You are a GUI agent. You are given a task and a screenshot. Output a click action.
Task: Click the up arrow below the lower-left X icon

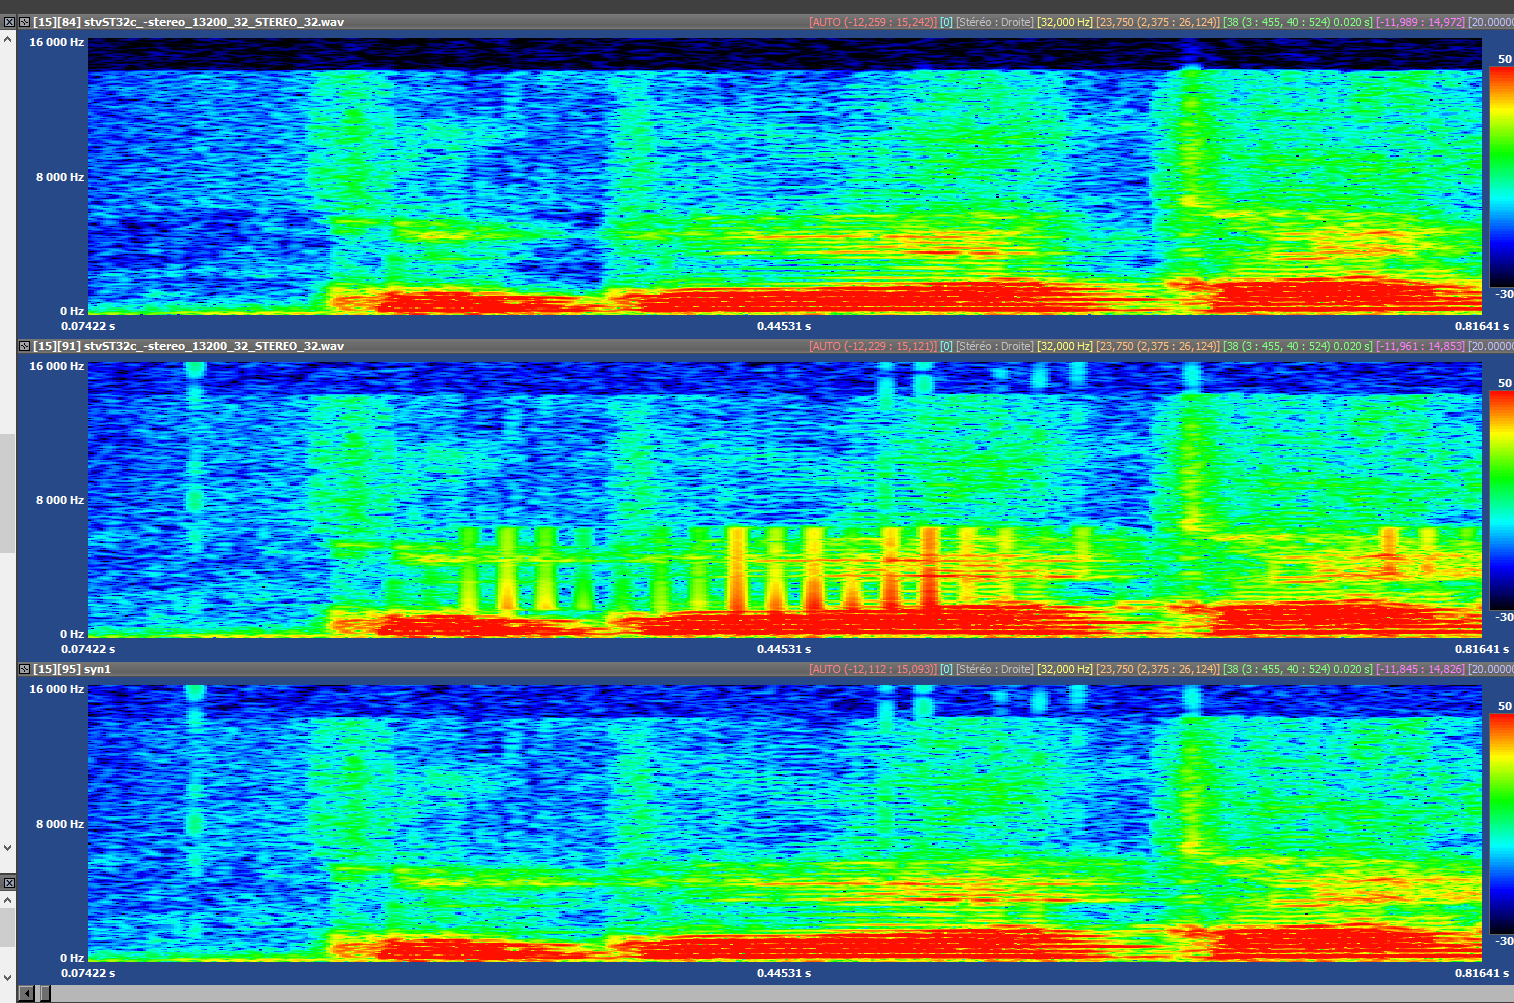(8, 900)
